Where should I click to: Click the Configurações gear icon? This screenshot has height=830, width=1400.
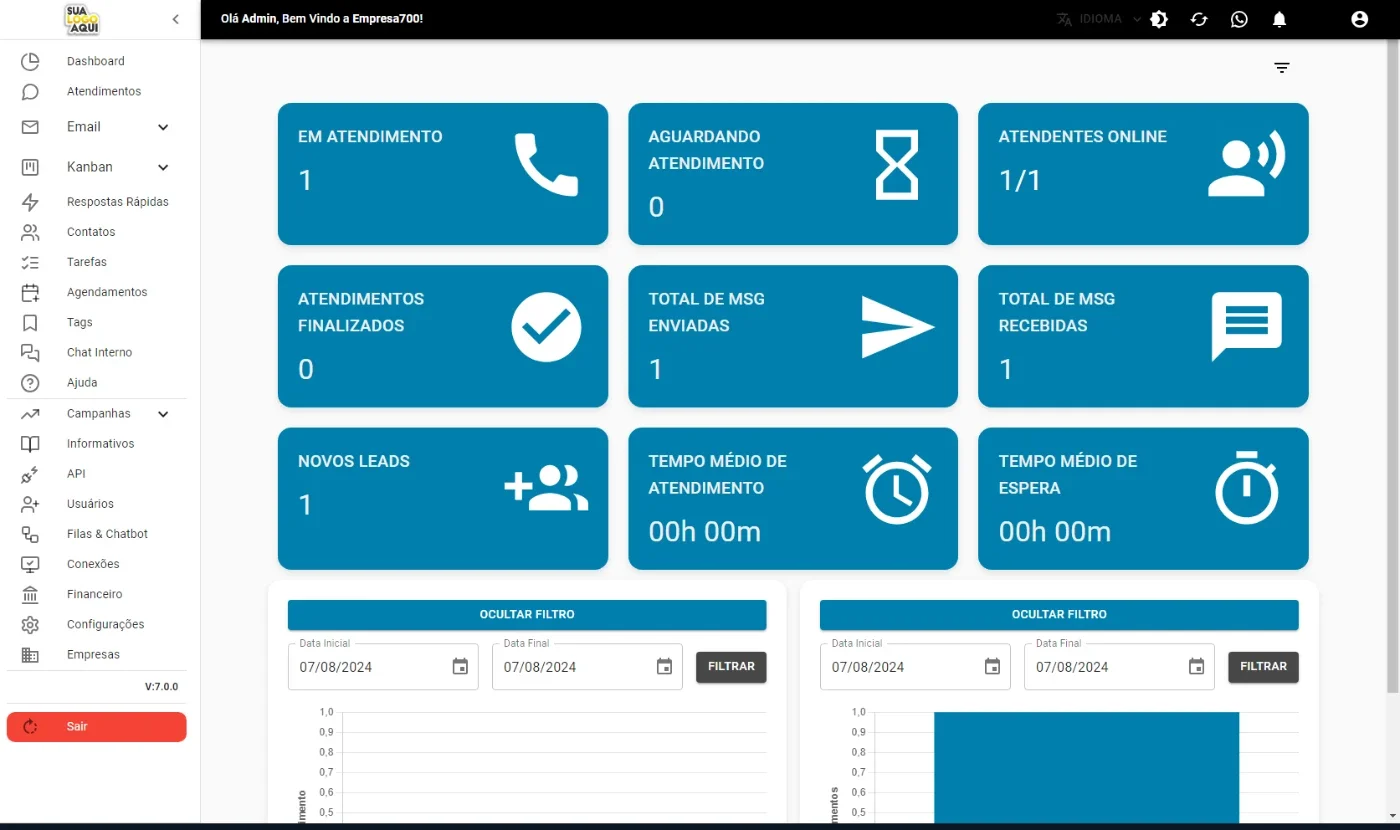[30, 625]
